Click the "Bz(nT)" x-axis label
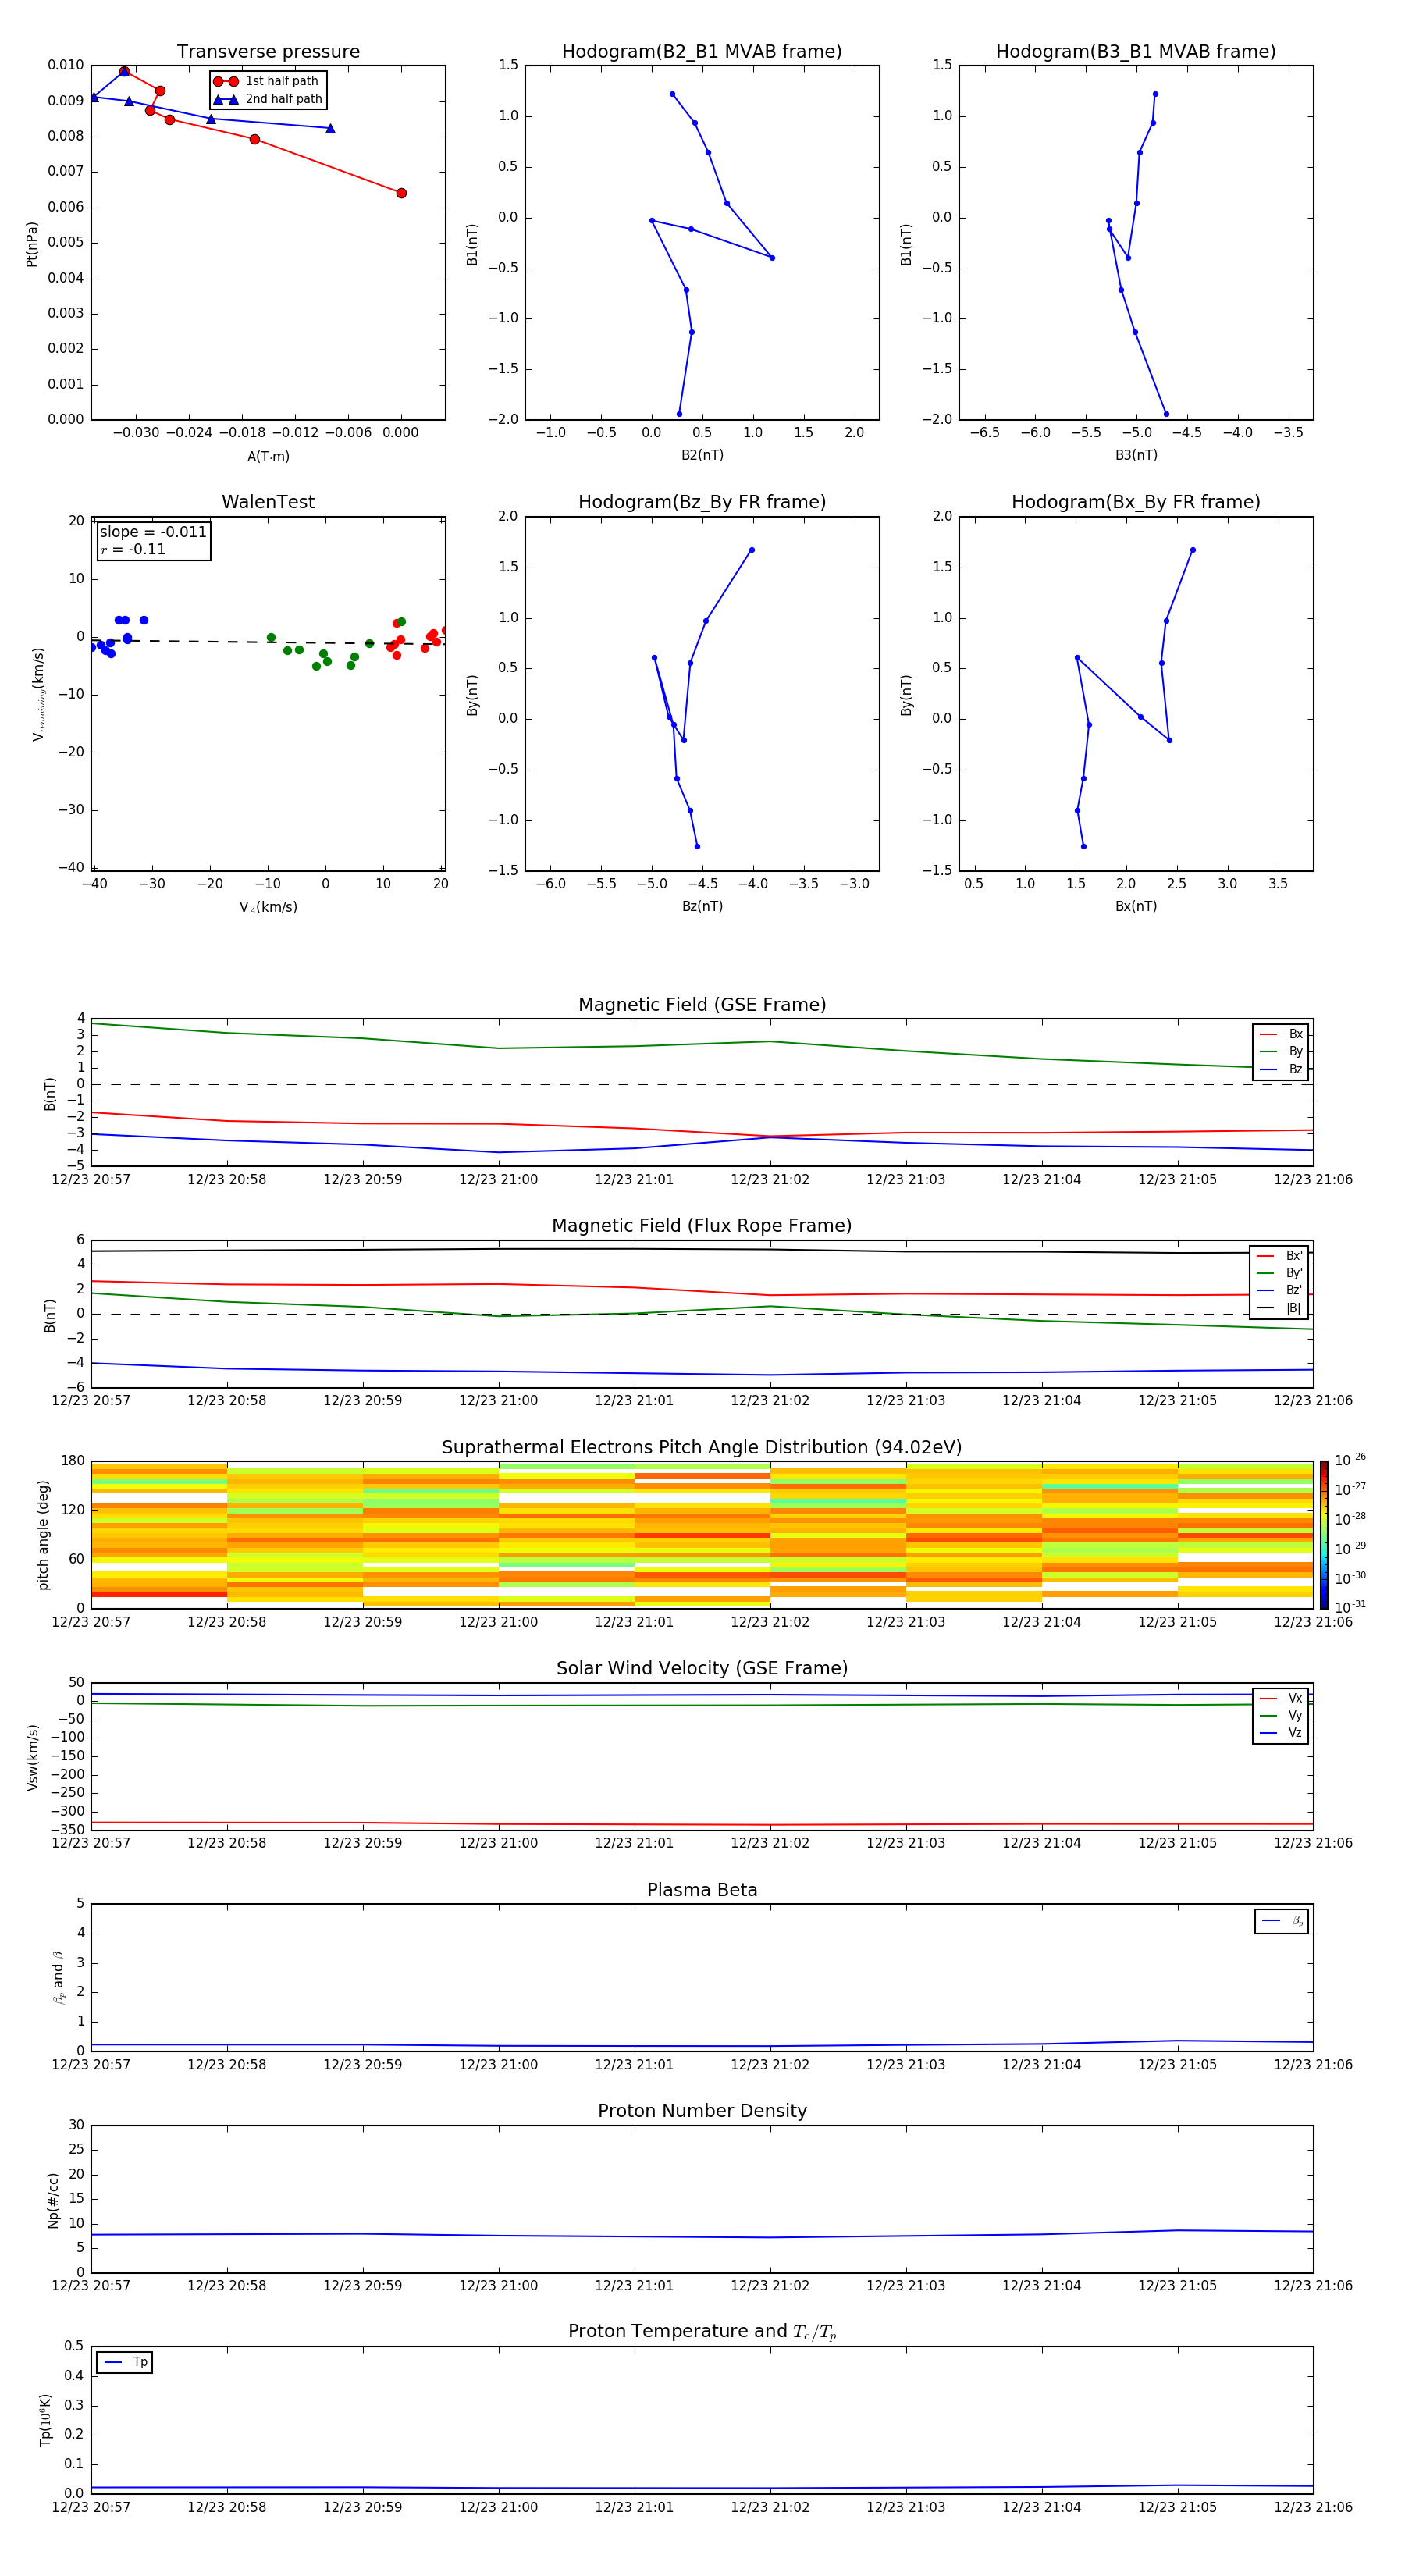The width and height of the screenshot is (1405, 2576). (x=702, y=906)
